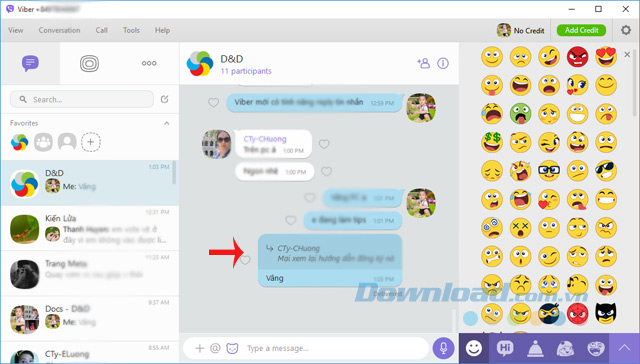The height and width of the screenshot is (364, 640).
Task: Select the smiley emoticon pack tab
Action: click(x=473, y=348)
